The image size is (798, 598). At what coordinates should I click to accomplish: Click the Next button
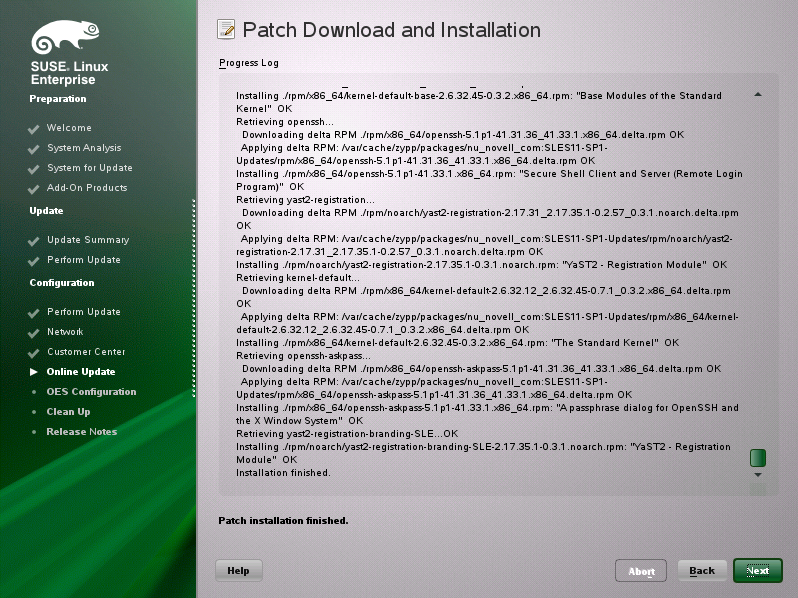click(758, 571)
